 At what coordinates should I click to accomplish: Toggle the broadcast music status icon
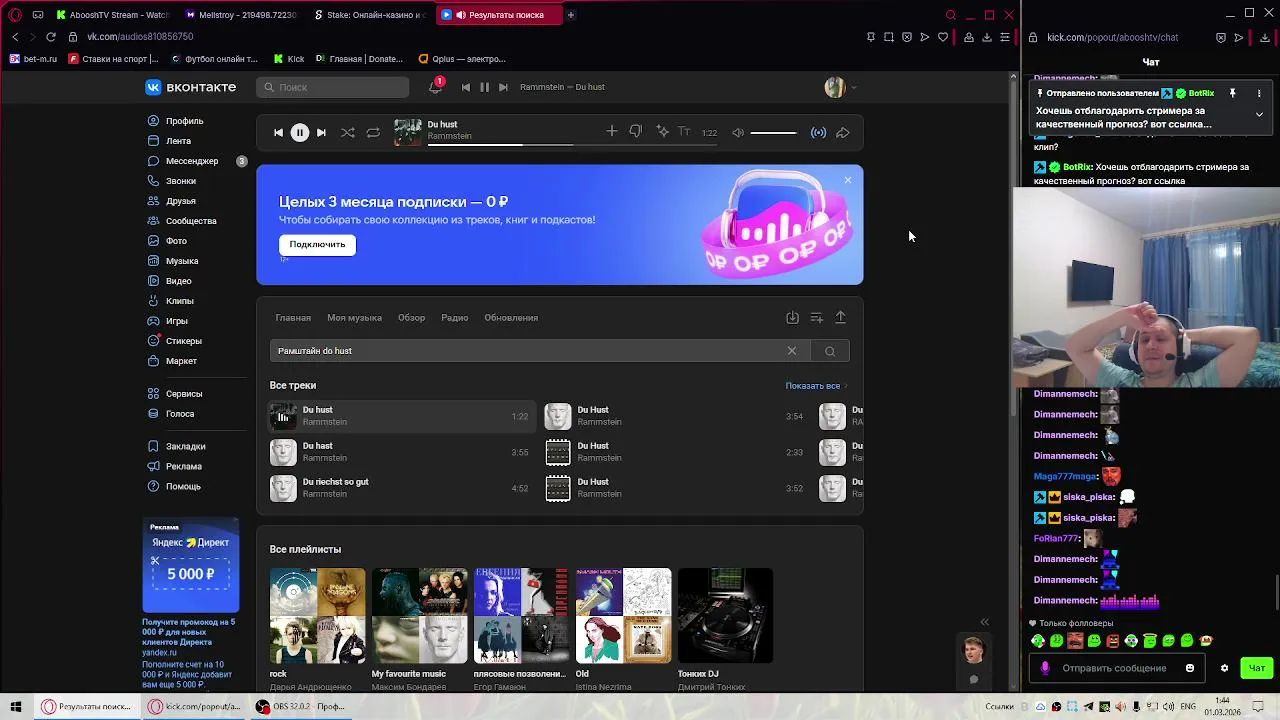818,132
